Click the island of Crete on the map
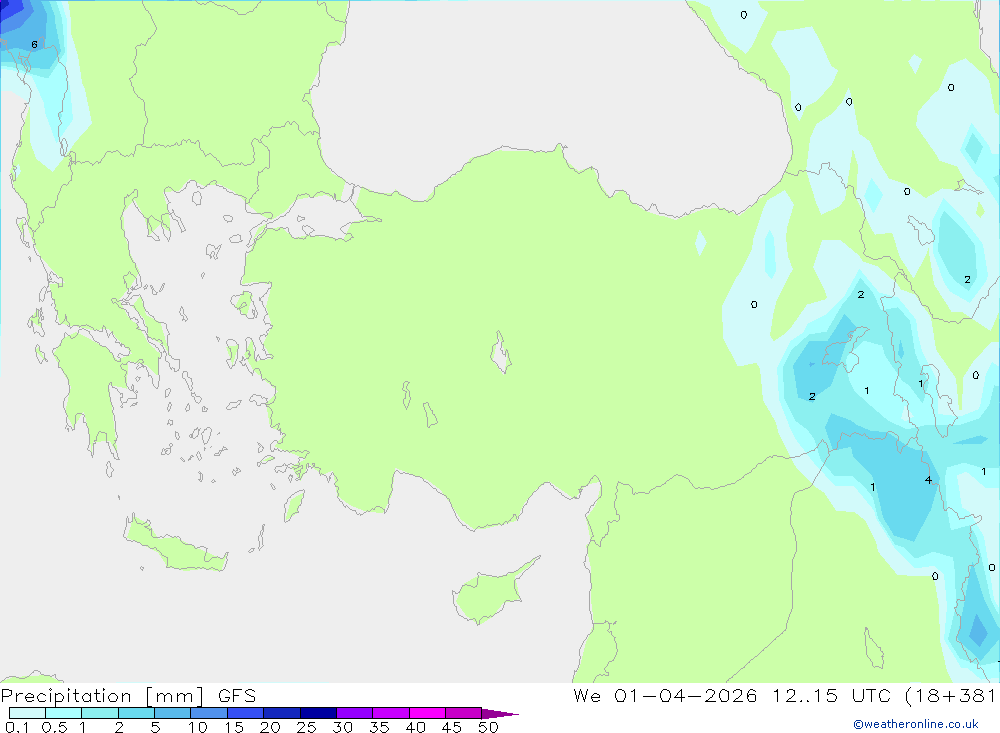The width and height of the screenshot is (1000, 733). point(173,545)
